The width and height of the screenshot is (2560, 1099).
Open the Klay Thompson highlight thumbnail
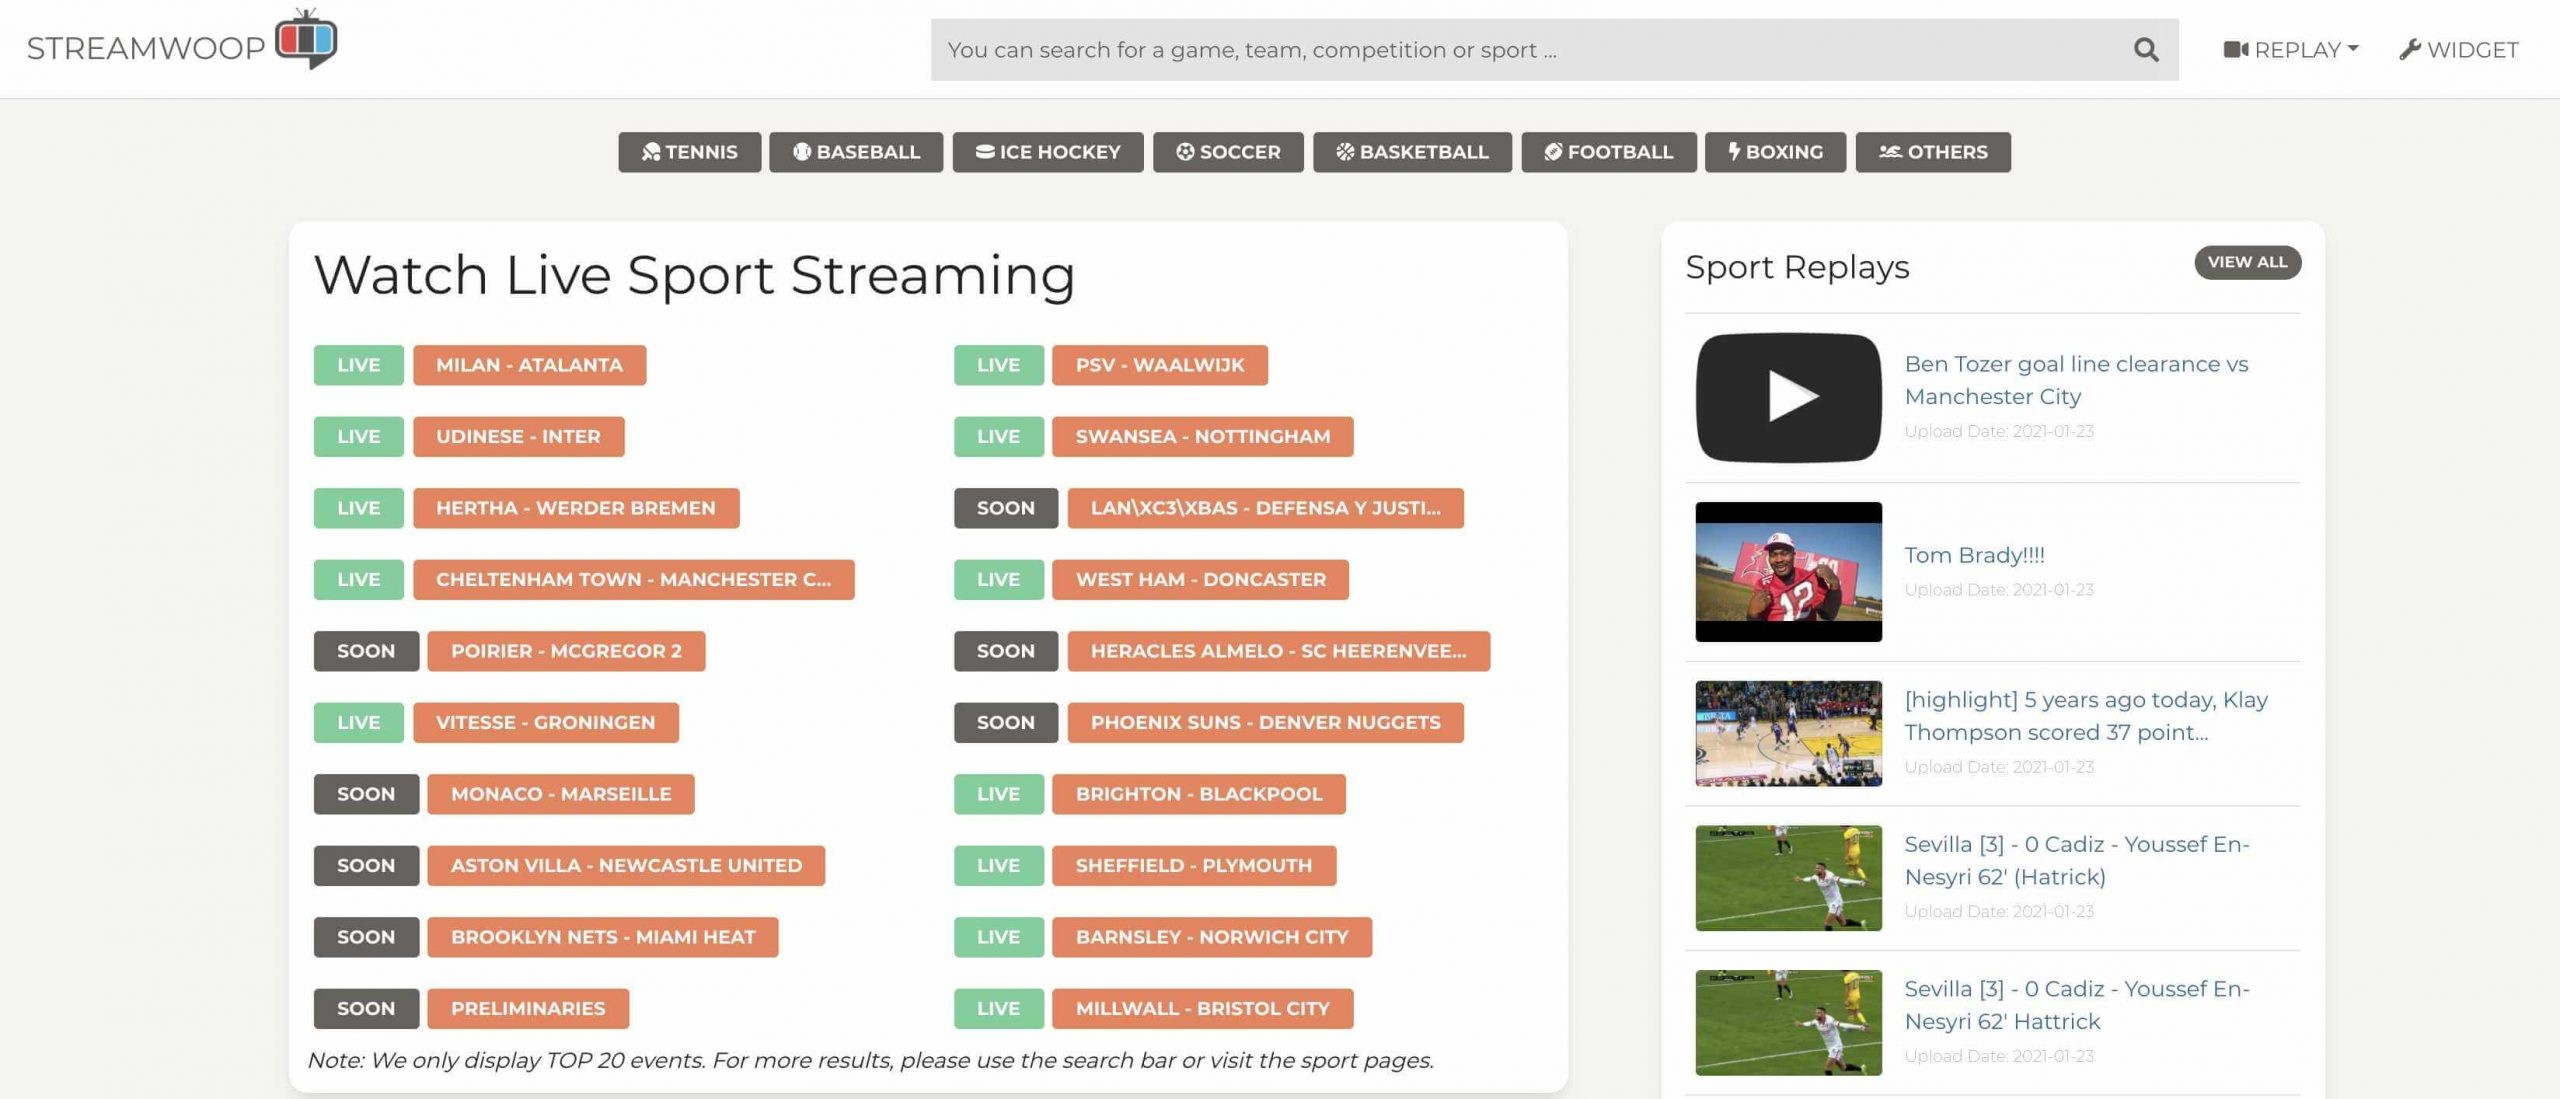click(x=1788, y=733)
